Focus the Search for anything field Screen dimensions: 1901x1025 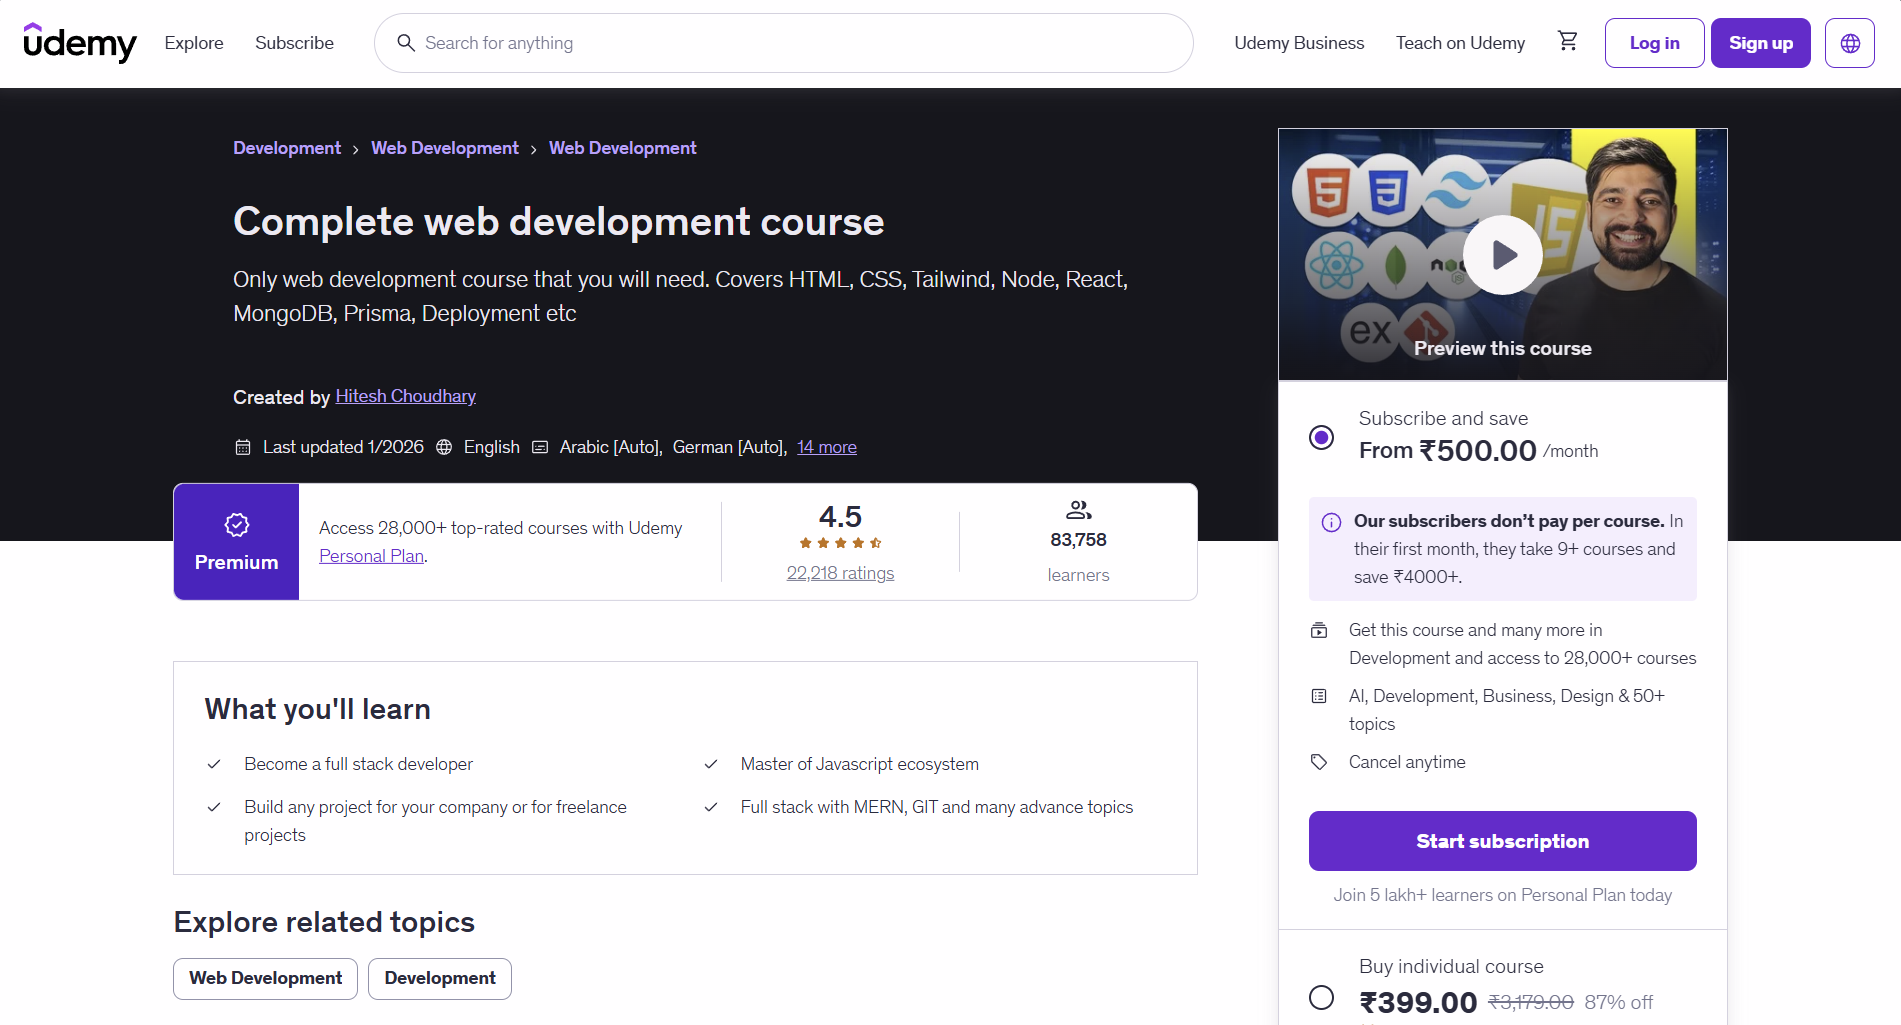[x=784, y=43]
